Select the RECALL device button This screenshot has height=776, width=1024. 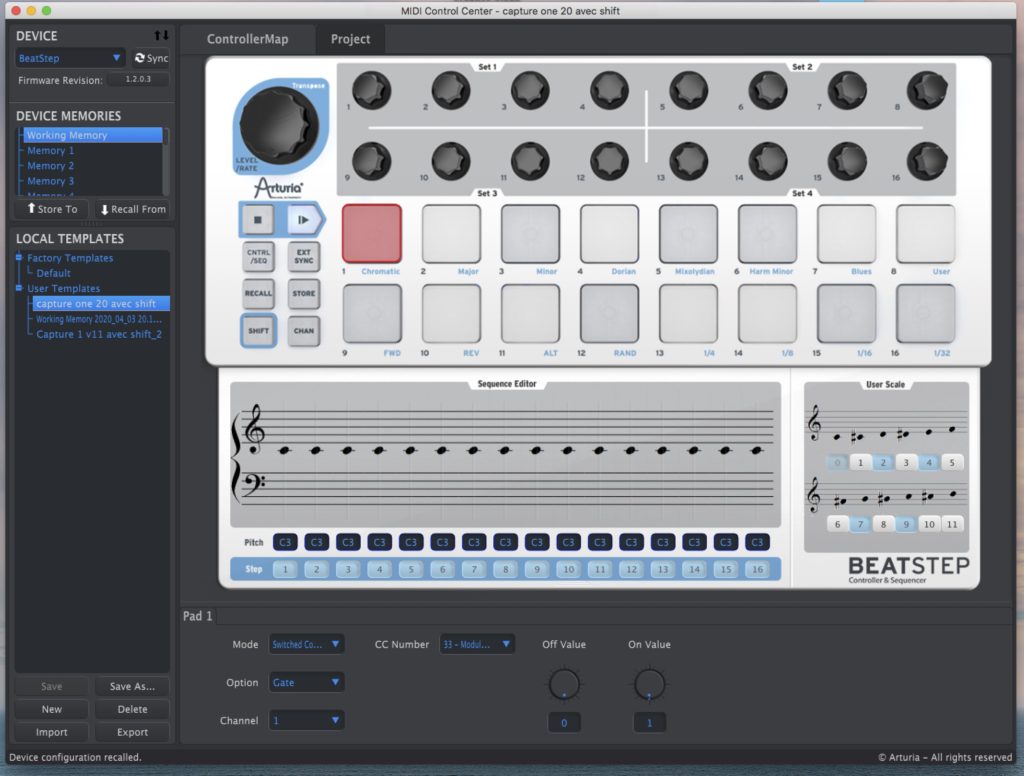point(259,294)
